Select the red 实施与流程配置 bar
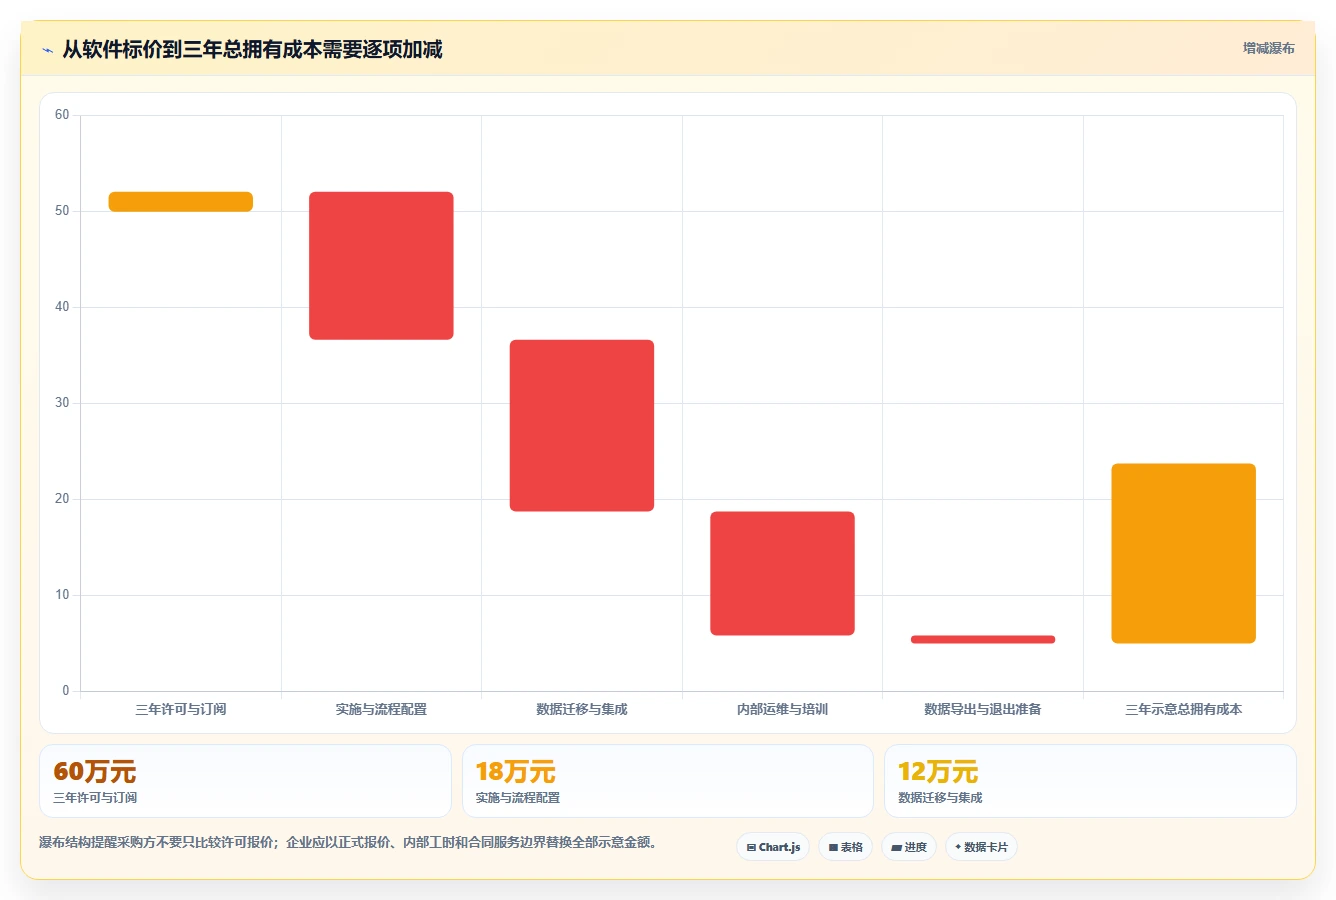 (x=381, y=266)
